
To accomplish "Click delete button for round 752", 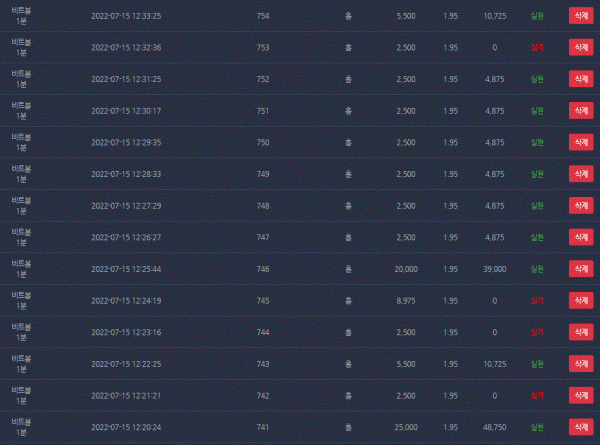I will tap(581, 79).
